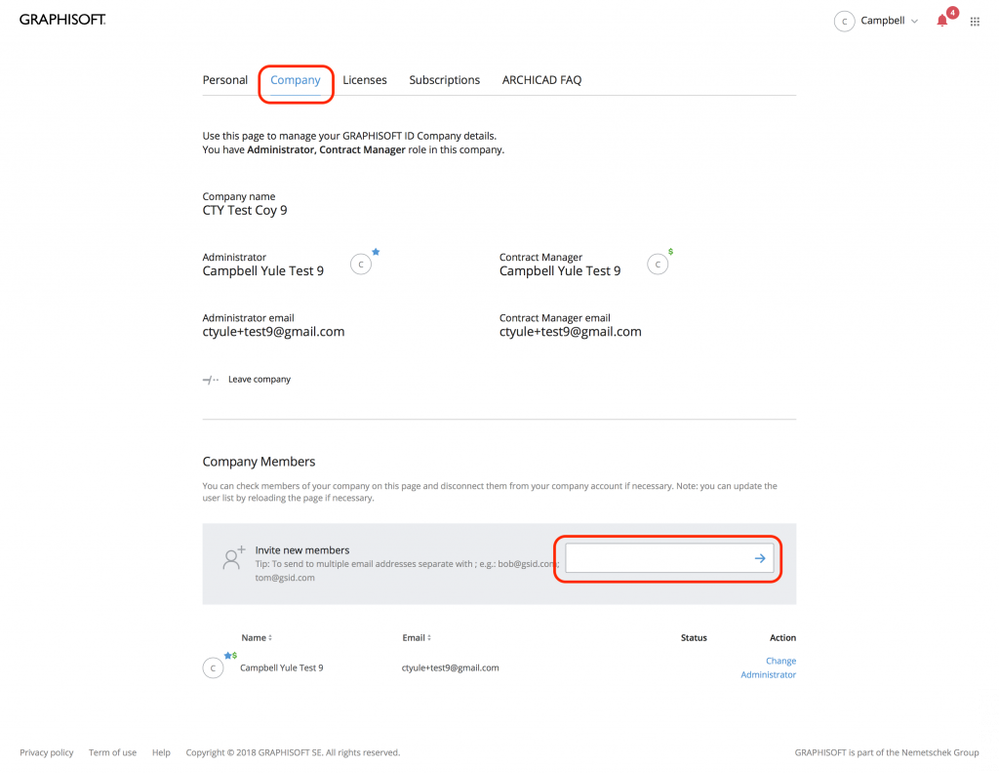
Task: Click the Campbell user avatar in header
Action: pos(844,21)
